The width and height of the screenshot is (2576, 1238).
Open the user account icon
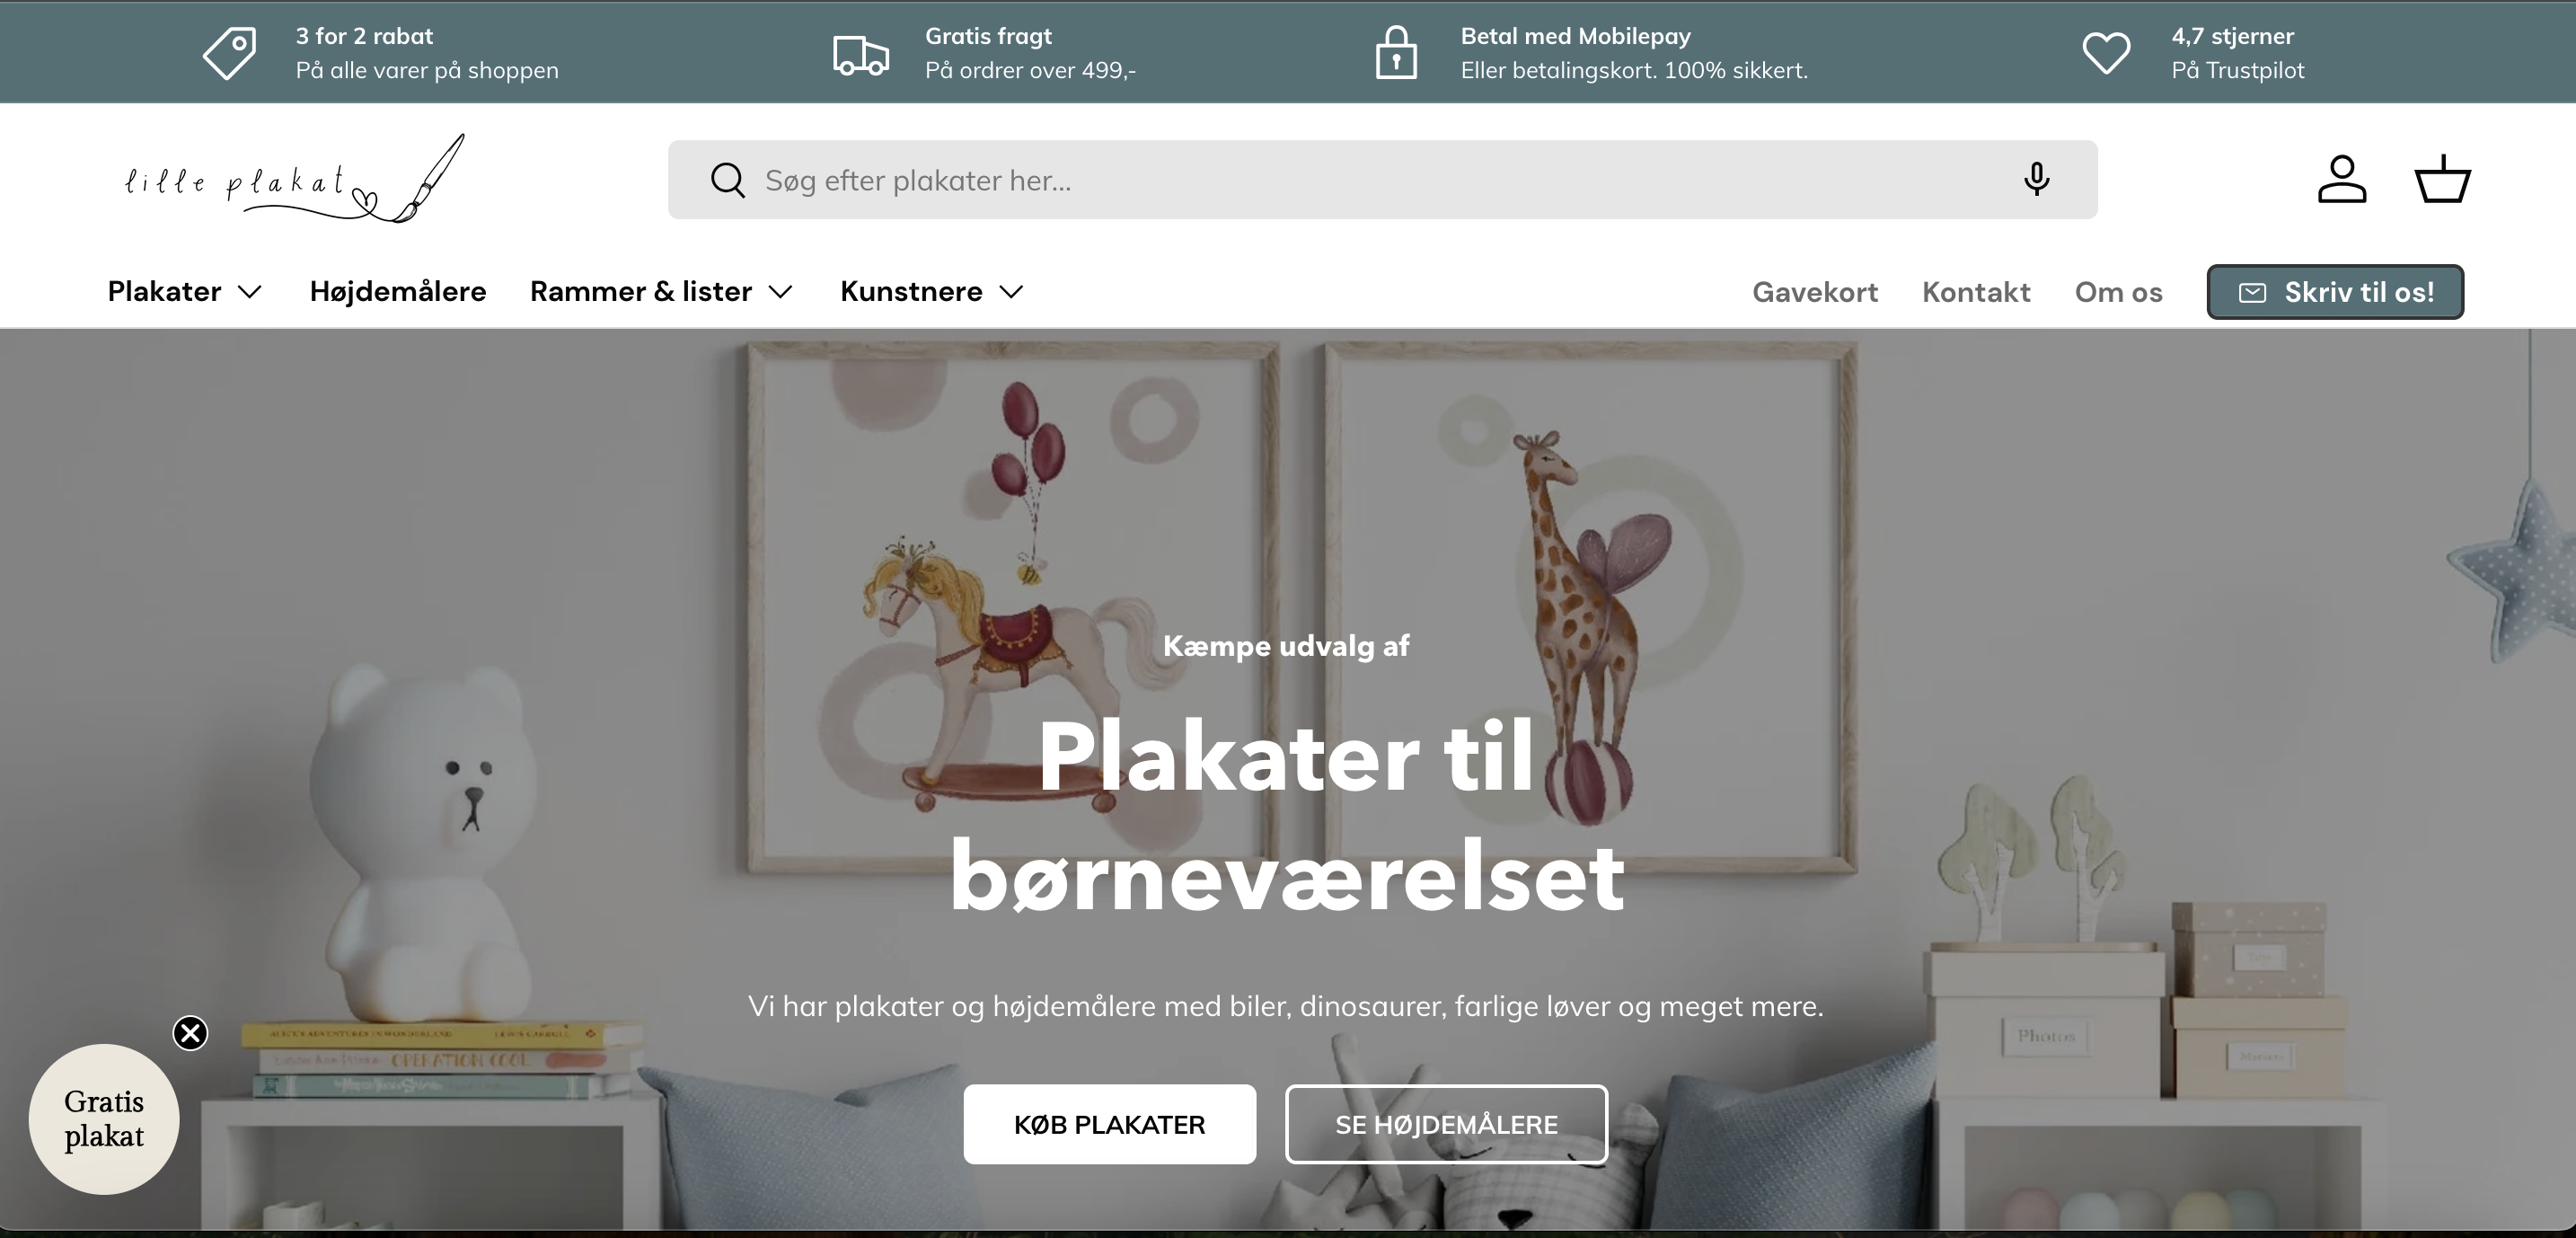[2342, 179]
